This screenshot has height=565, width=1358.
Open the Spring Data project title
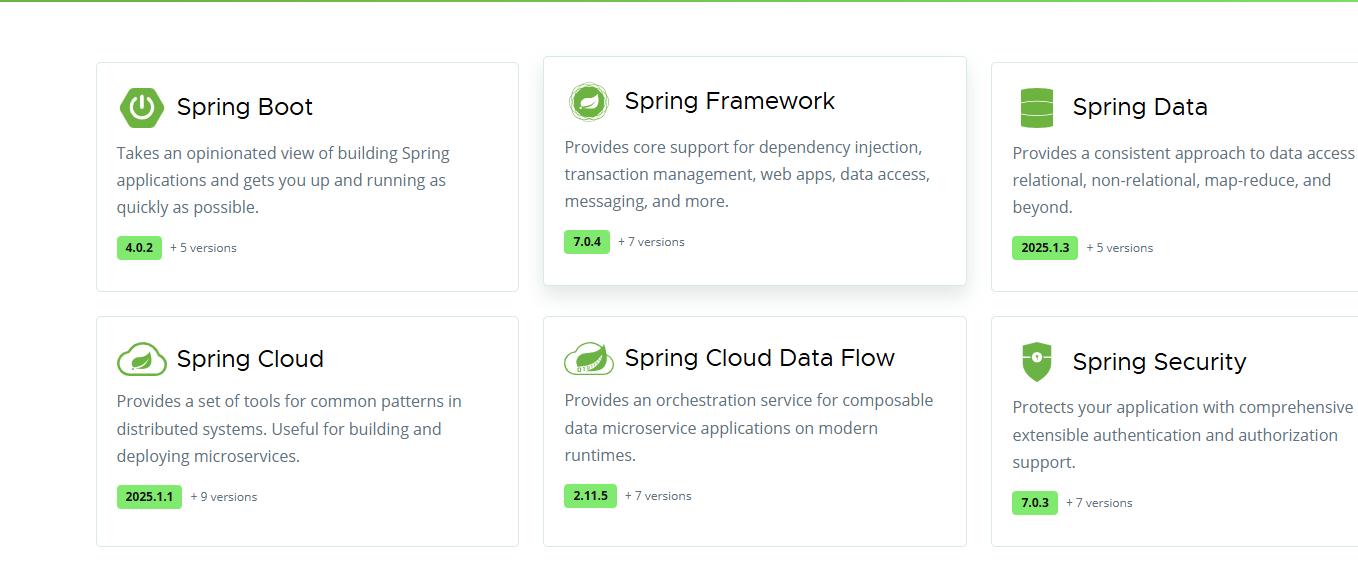(x=1140, y=107)
